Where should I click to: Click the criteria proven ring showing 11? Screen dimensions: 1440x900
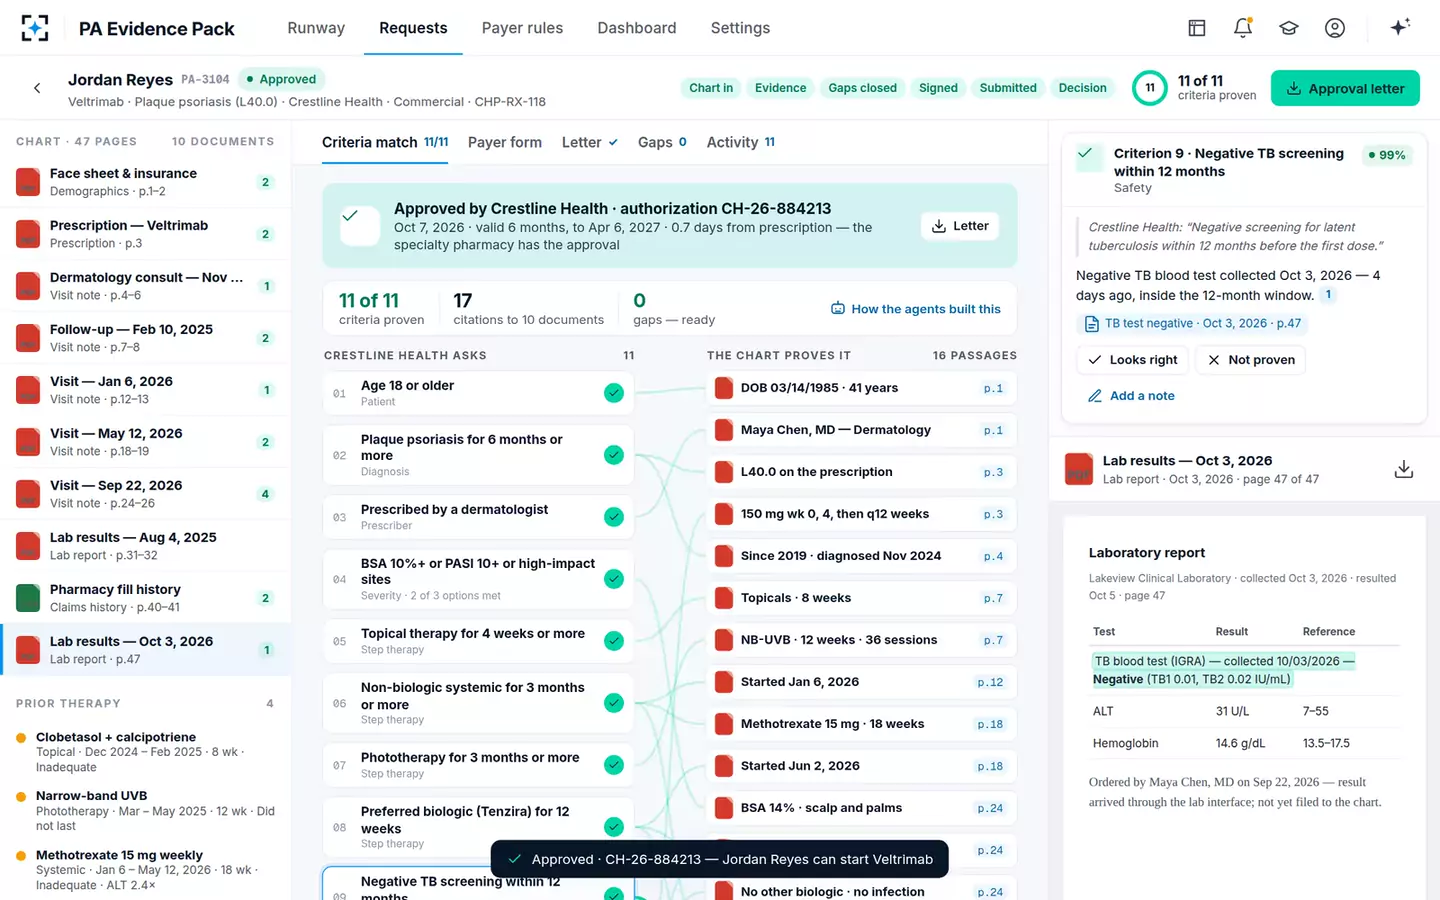point(1150,88)
